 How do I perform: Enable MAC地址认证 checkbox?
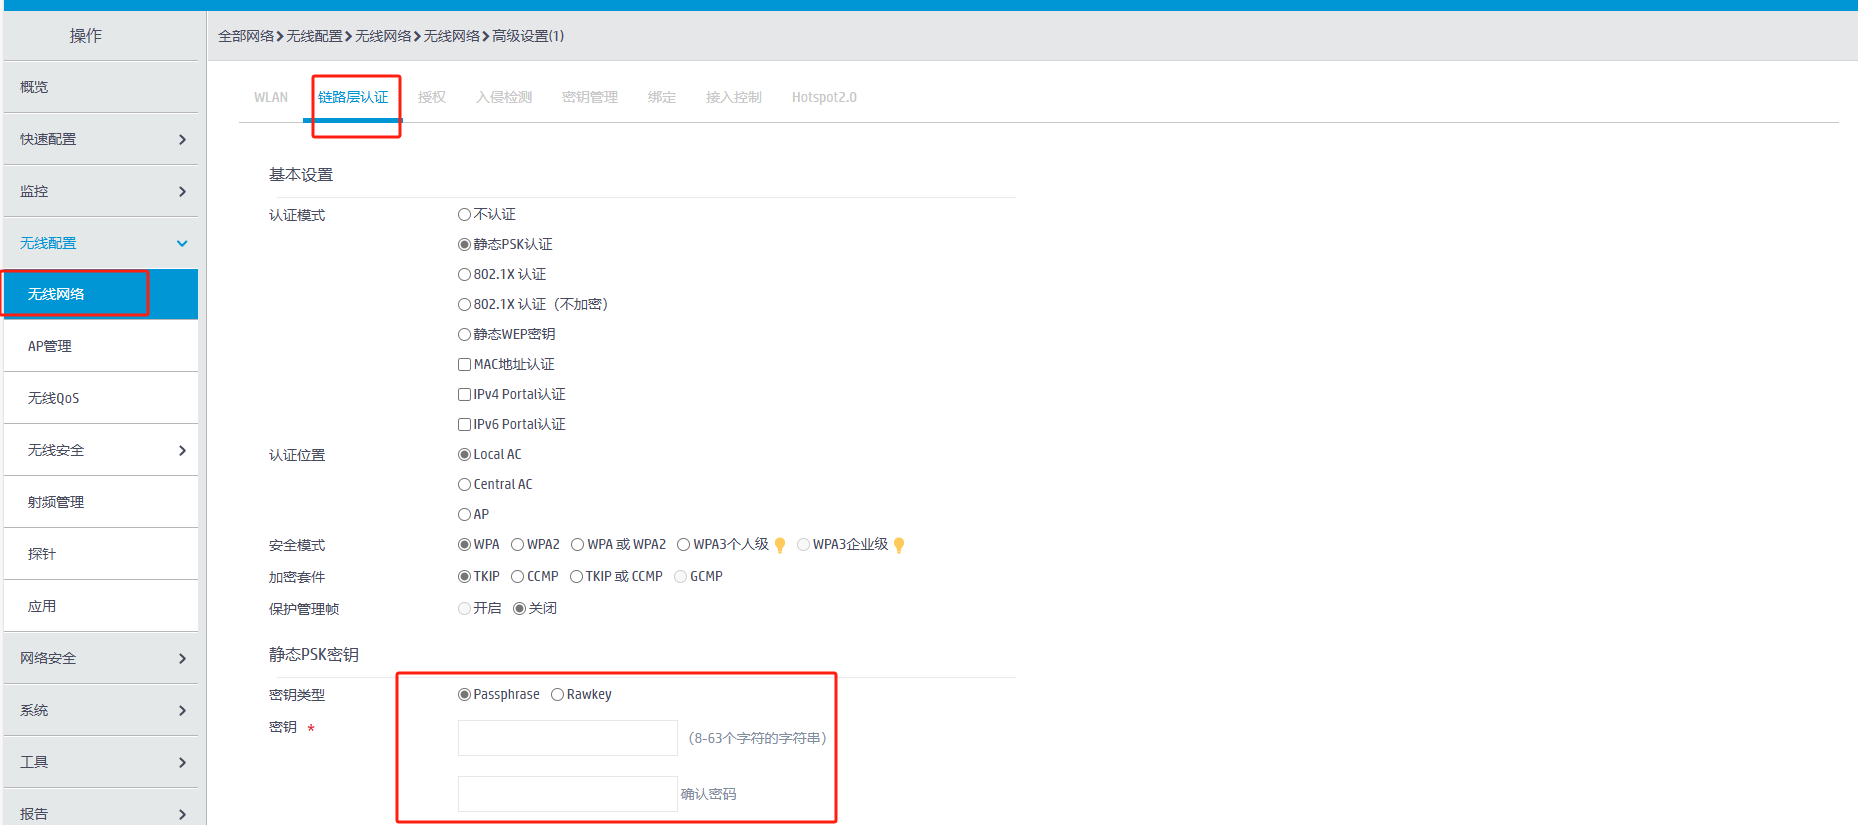click(464, 365)
